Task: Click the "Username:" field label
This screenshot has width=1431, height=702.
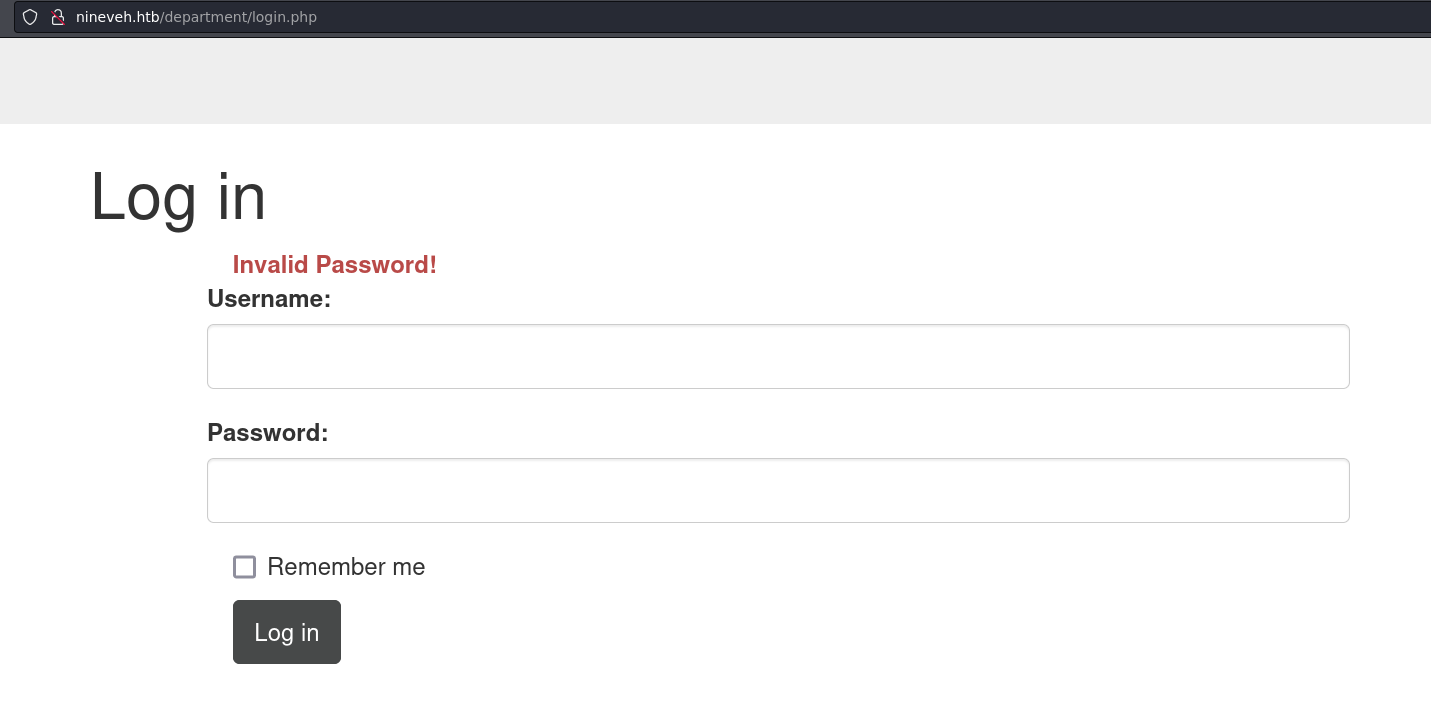Action: click(x=269, y=299)
